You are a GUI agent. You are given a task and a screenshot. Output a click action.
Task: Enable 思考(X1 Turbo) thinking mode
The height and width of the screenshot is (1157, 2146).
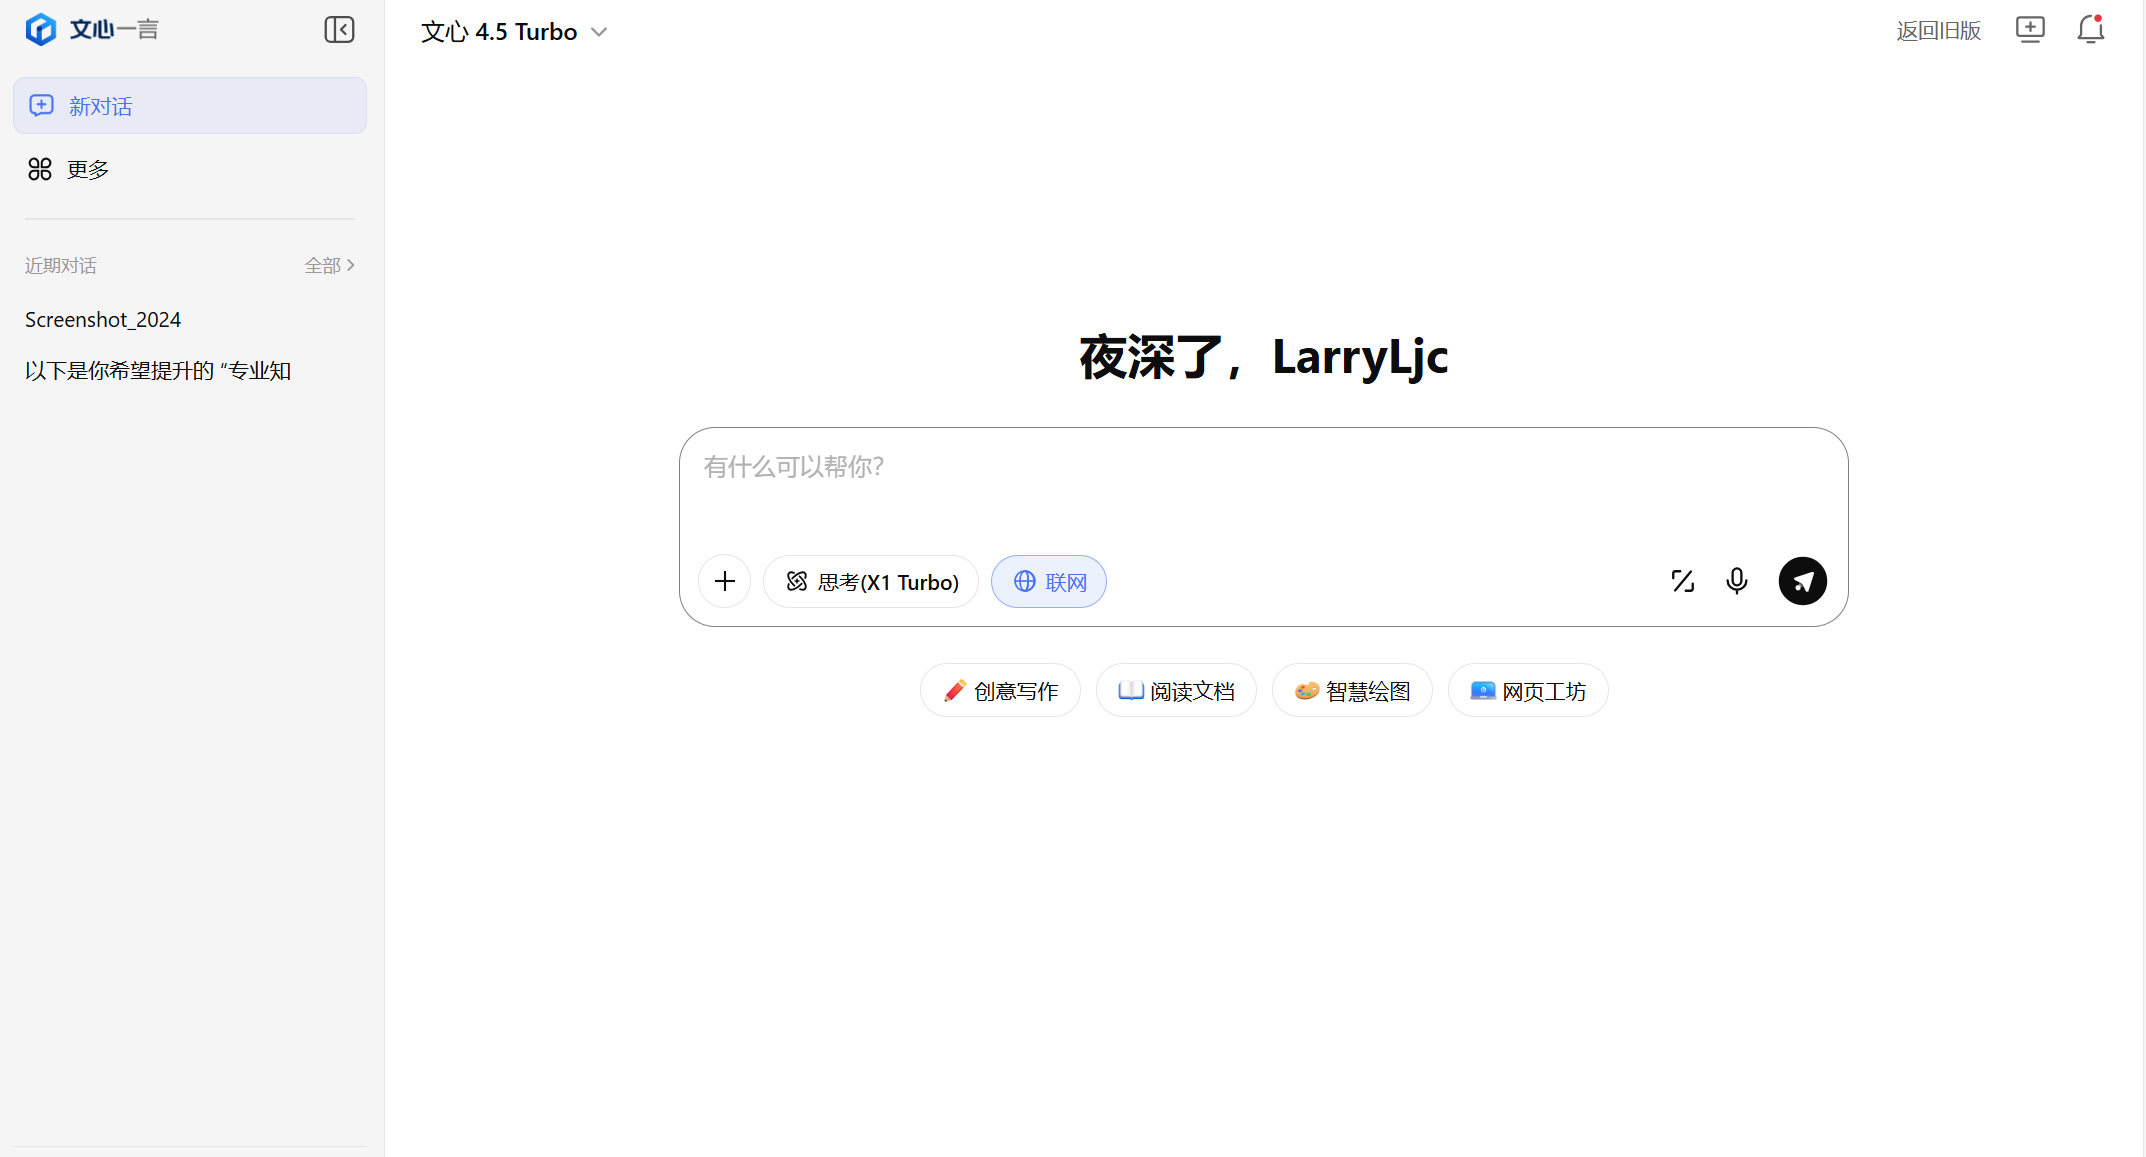[x=871, y=581]
